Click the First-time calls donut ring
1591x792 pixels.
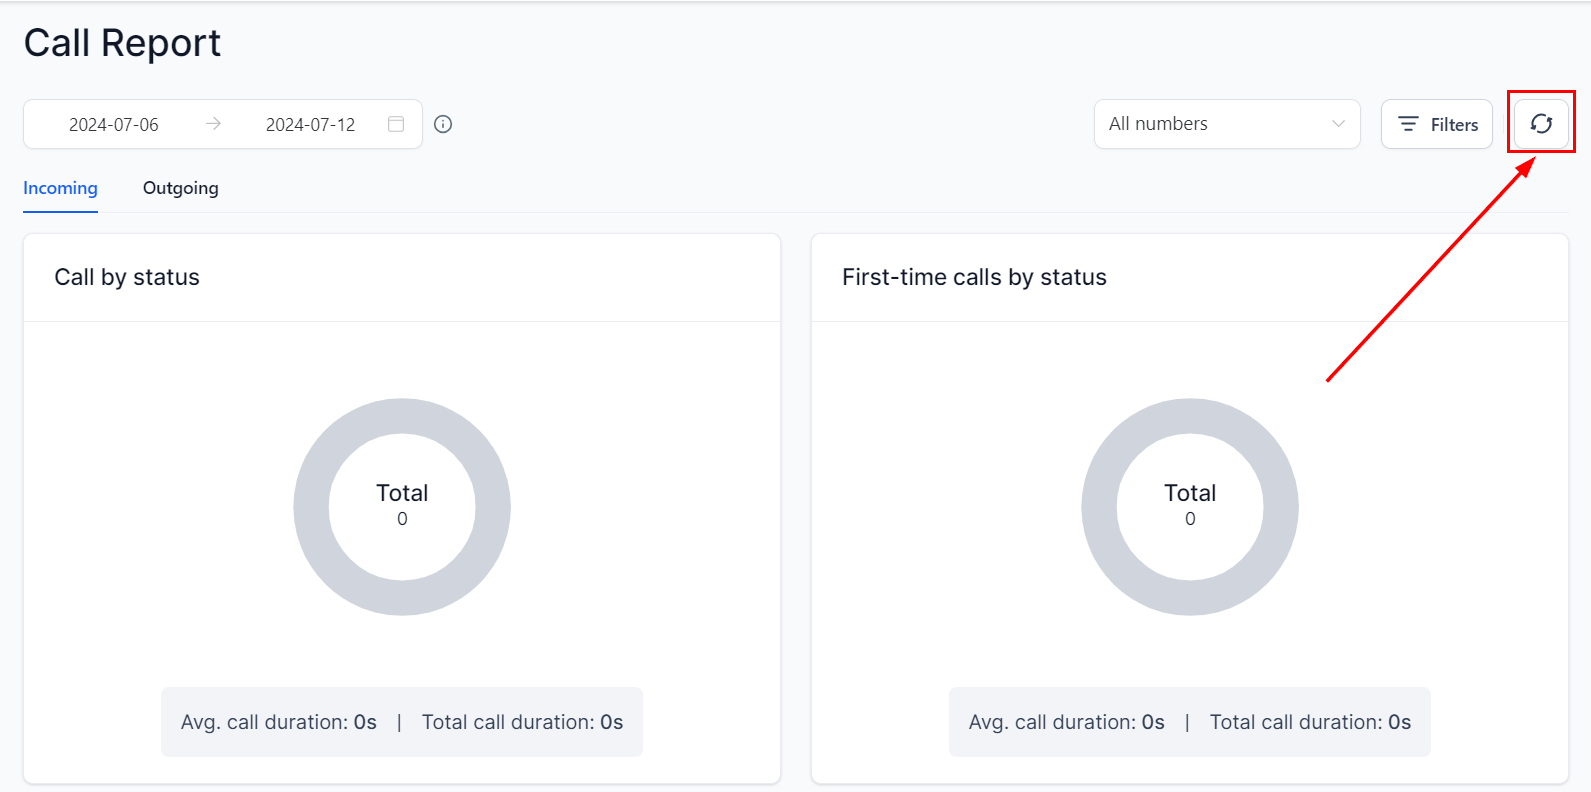tap(1099, 507)
